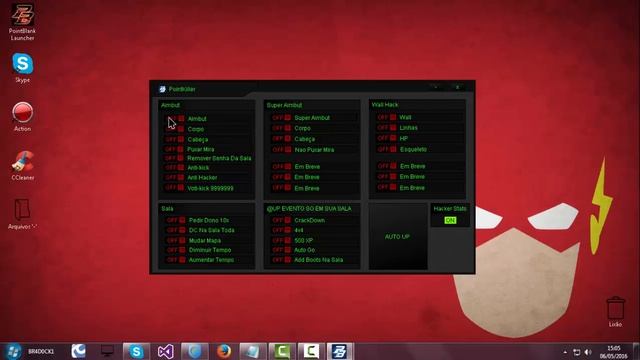This screenshot has width=640, height=360.
Task: Open the Lixo recycle bin icon
Action: tap(616, 312)
